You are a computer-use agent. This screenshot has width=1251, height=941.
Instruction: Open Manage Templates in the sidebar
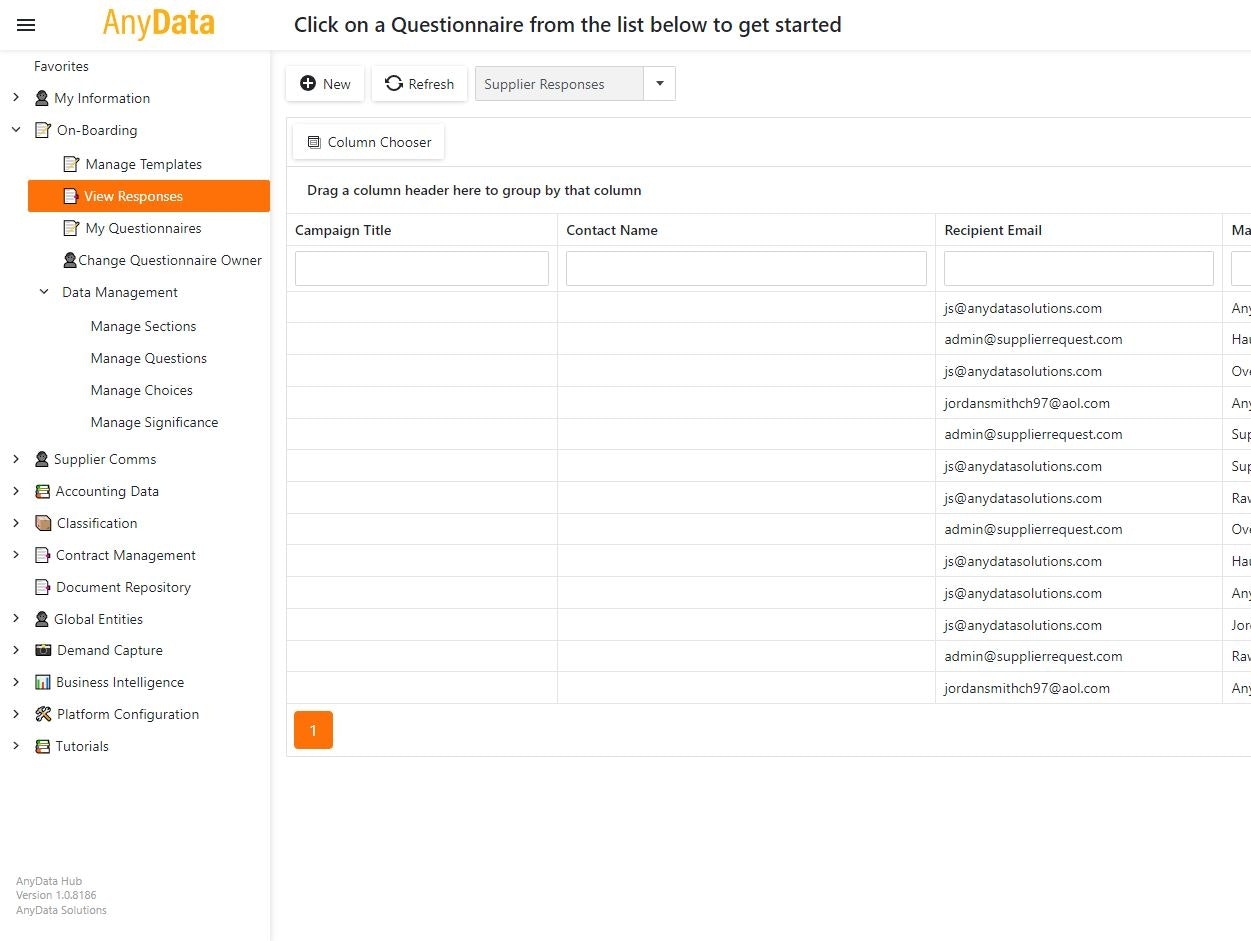[143, 164]
